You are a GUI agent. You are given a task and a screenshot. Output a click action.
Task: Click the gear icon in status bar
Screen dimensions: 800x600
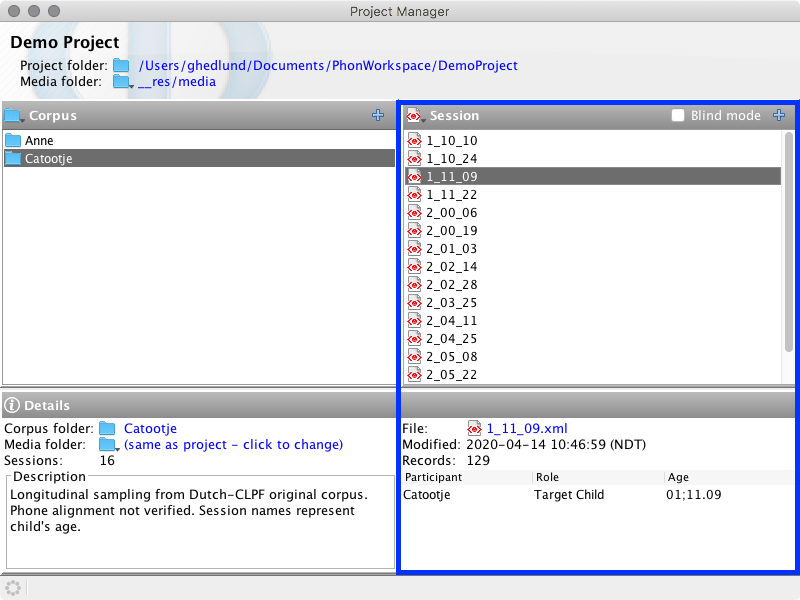tap(13, 587)
